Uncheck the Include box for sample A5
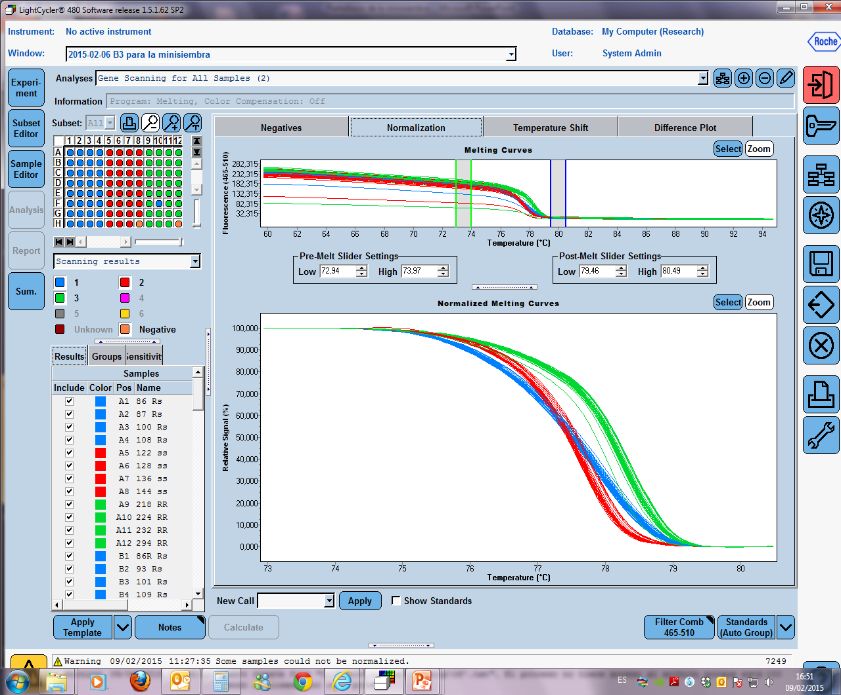This screenshot has height=695, width=841. point(69,453)
